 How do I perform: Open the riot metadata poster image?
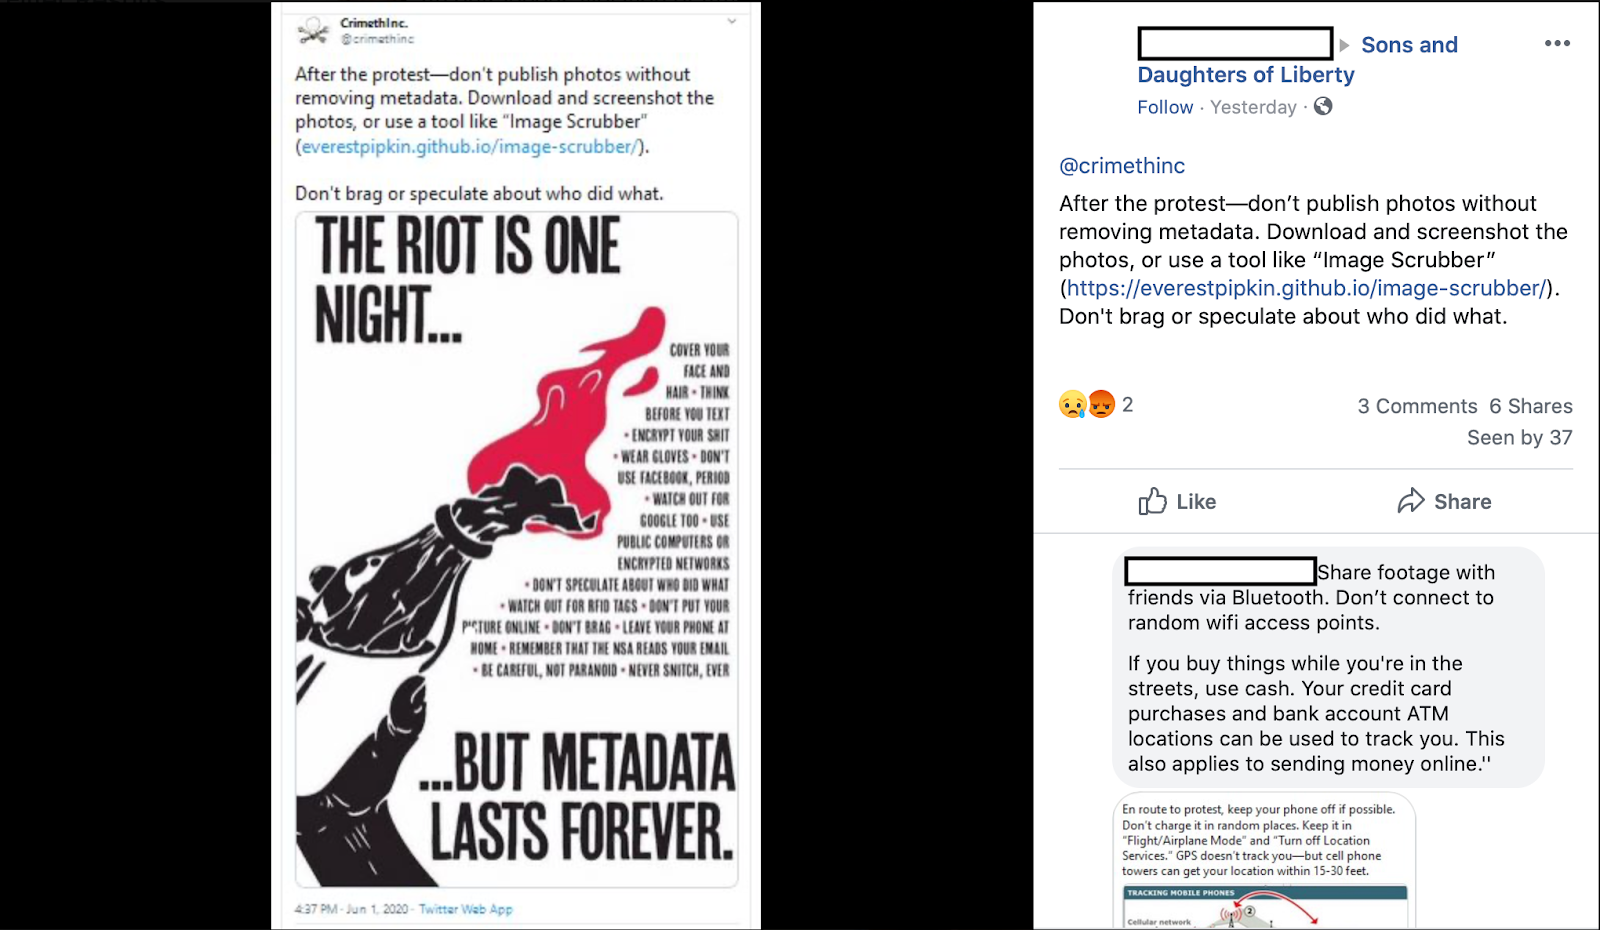click(x=517, y=549)
